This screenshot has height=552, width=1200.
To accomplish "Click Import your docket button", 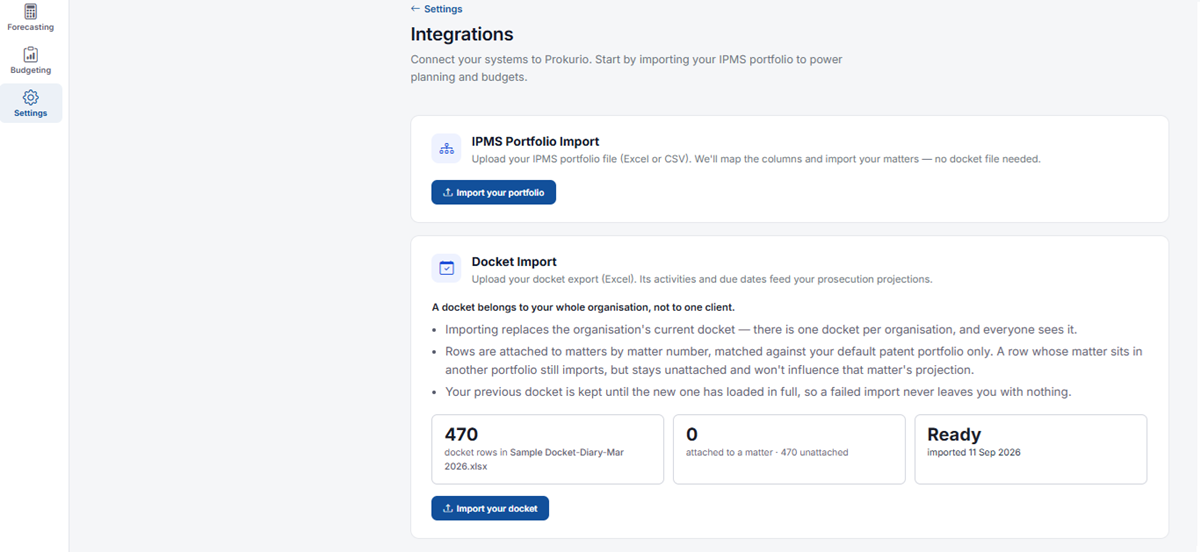I will point(490,508).
